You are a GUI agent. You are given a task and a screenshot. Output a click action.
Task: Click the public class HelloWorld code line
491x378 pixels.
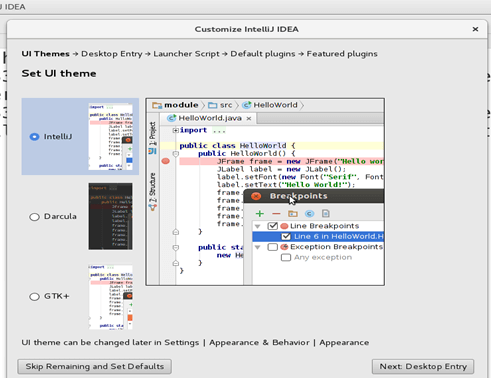coord(237,146)
